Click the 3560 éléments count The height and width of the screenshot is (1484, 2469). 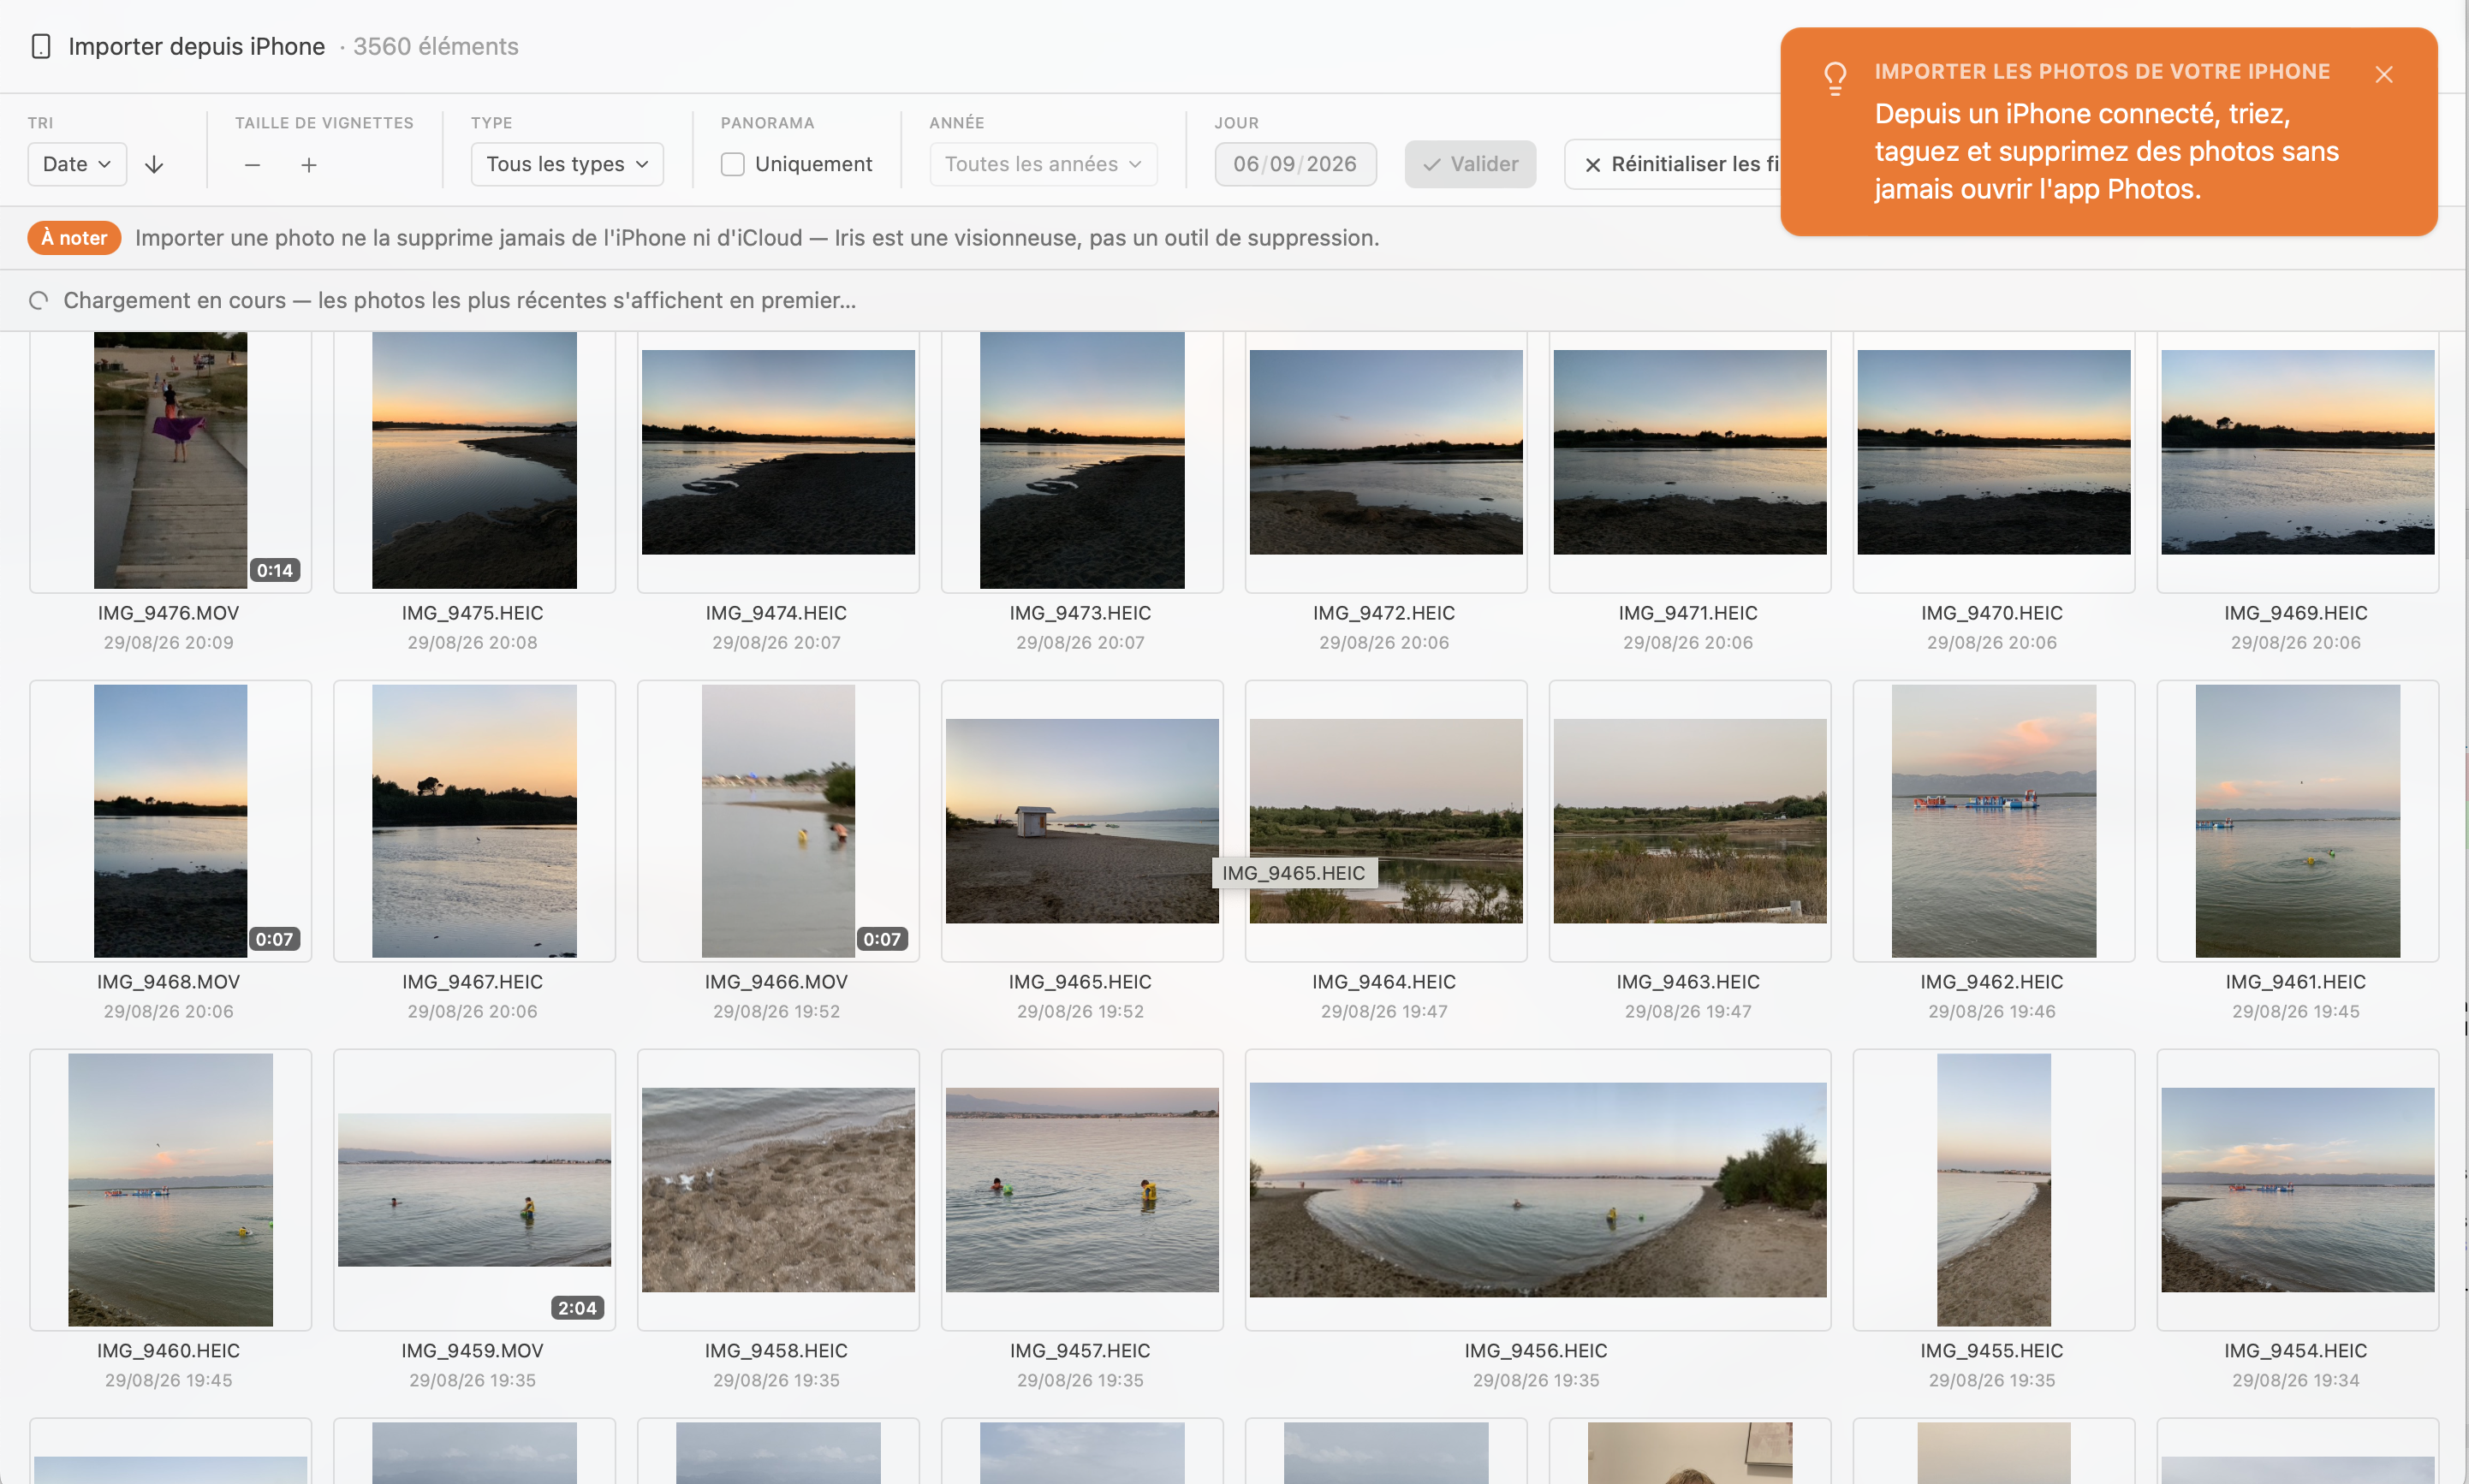pyautogui.click(x=436, y=46)
